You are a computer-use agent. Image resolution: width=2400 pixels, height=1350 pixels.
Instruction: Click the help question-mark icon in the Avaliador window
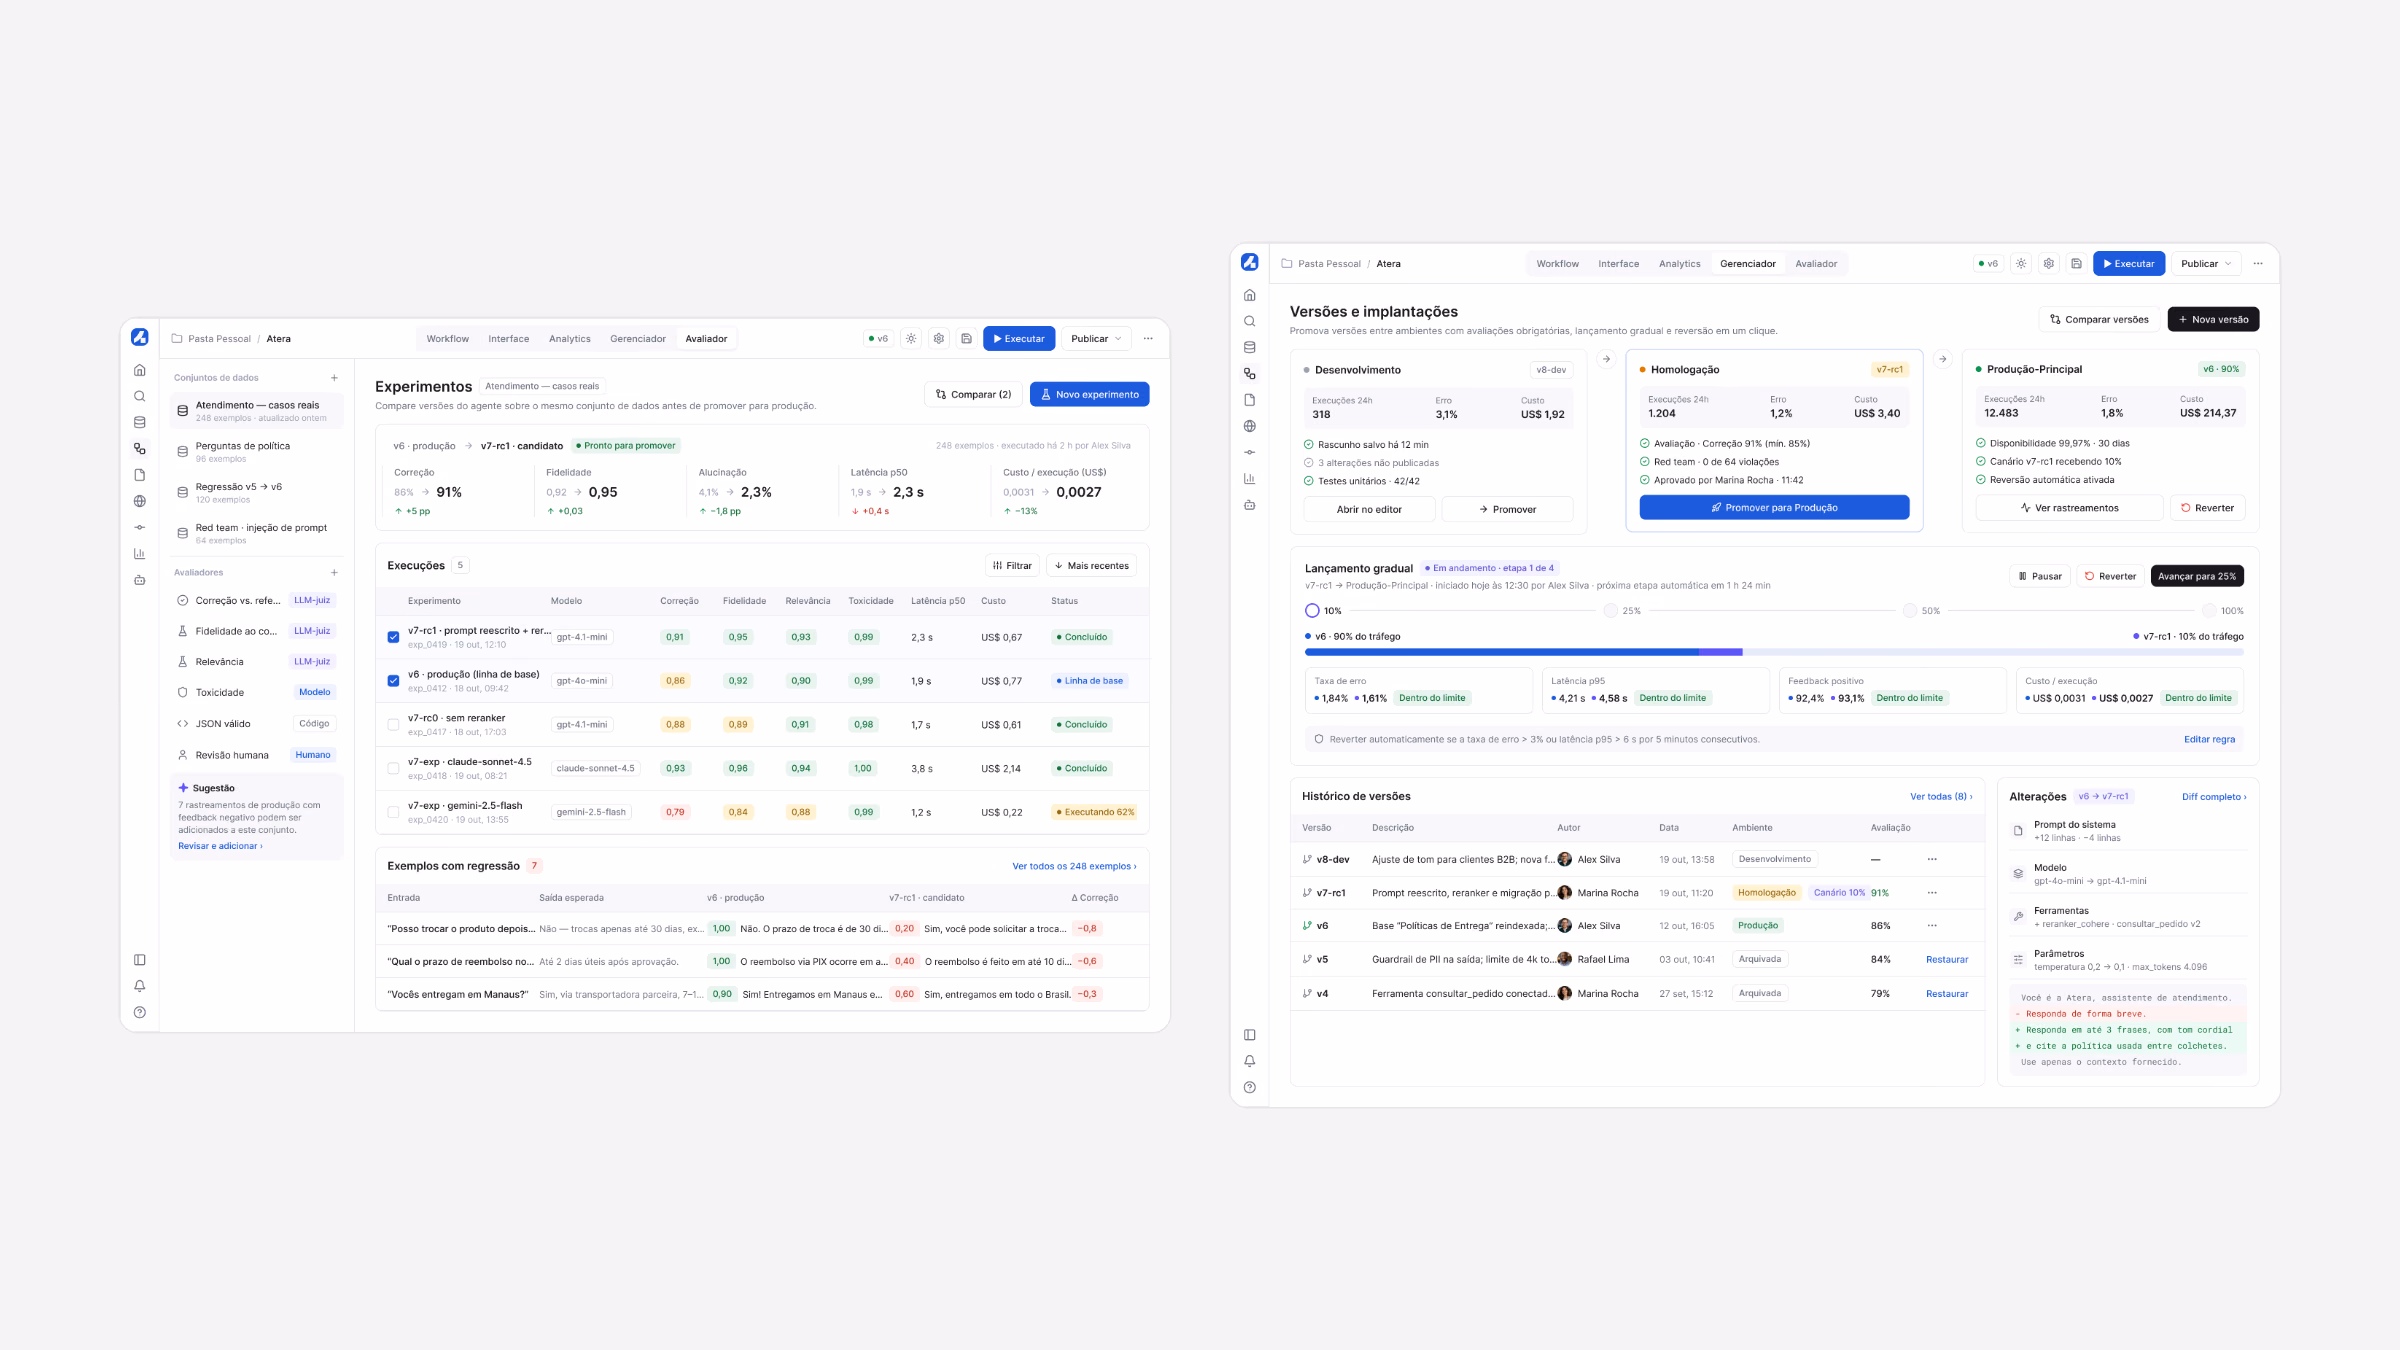click(140, 1012)
